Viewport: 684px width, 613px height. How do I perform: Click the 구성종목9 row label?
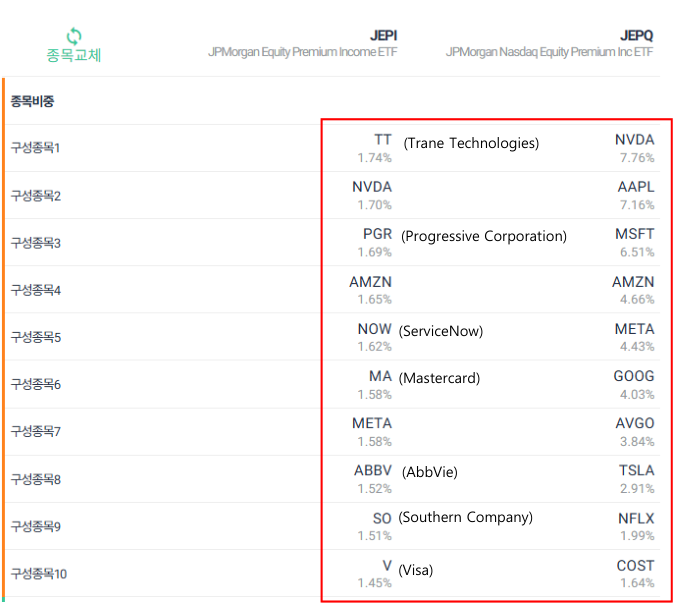36,526
